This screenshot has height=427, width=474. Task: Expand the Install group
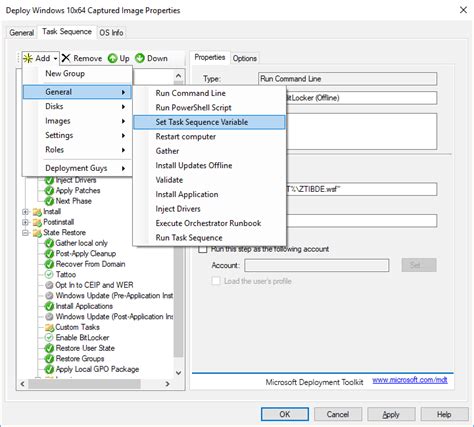pyautogui.click(x=26, y=212)
